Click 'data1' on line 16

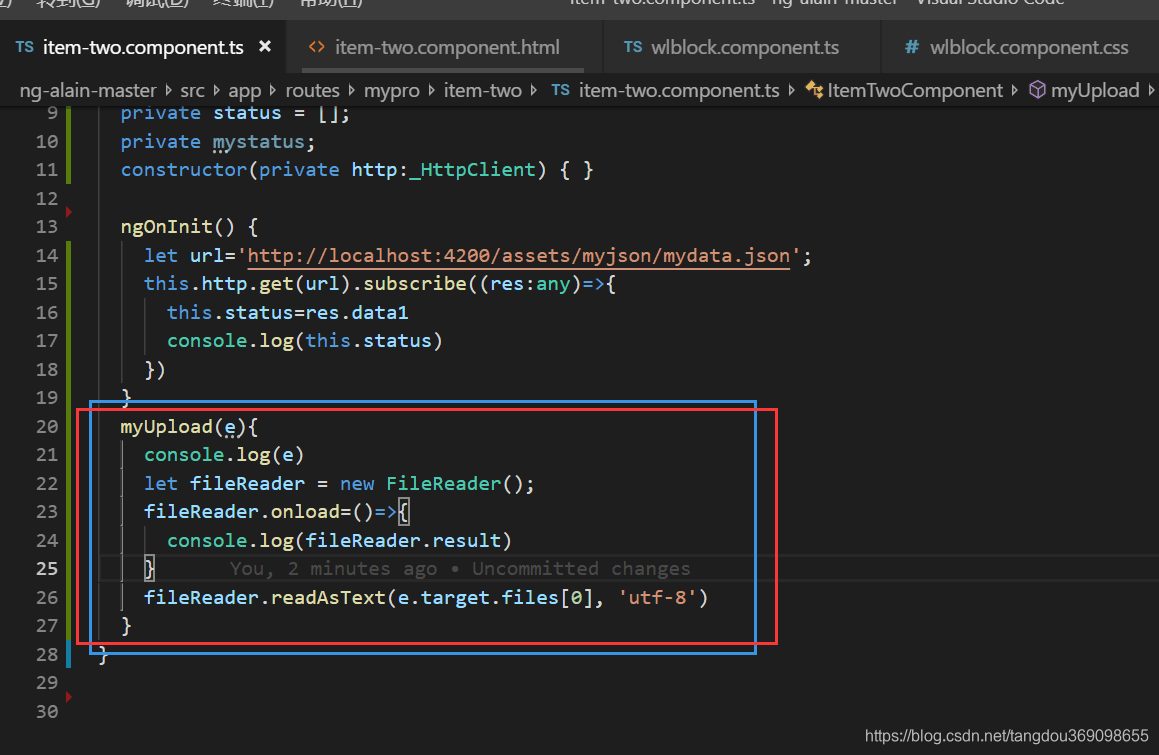tap(380, 312)
